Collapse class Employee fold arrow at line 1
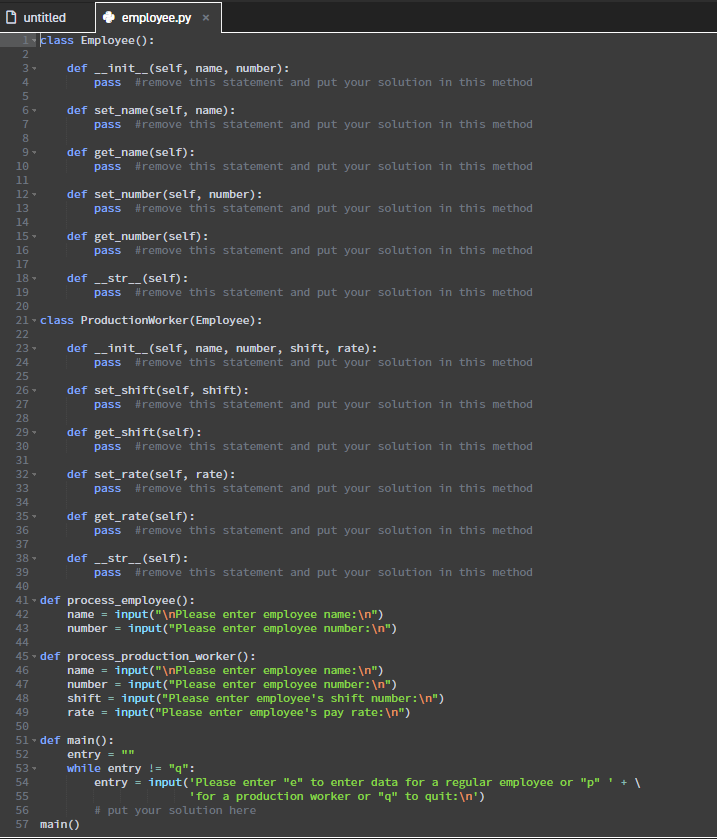717x839 pixels. click(x=34, y=41)
